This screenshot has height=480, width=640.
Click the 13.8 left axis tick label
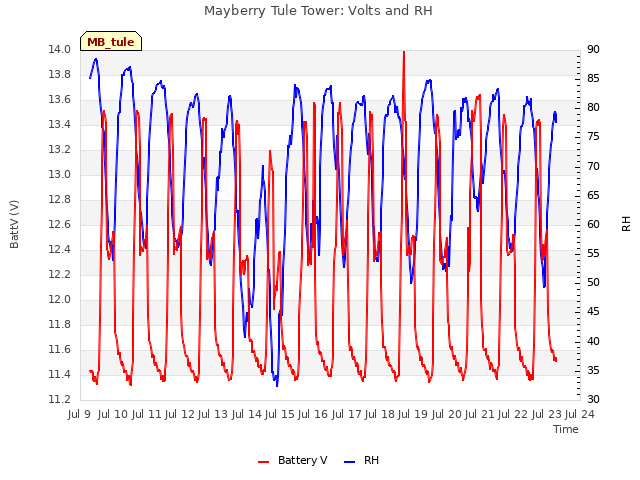tap(59, 74)
